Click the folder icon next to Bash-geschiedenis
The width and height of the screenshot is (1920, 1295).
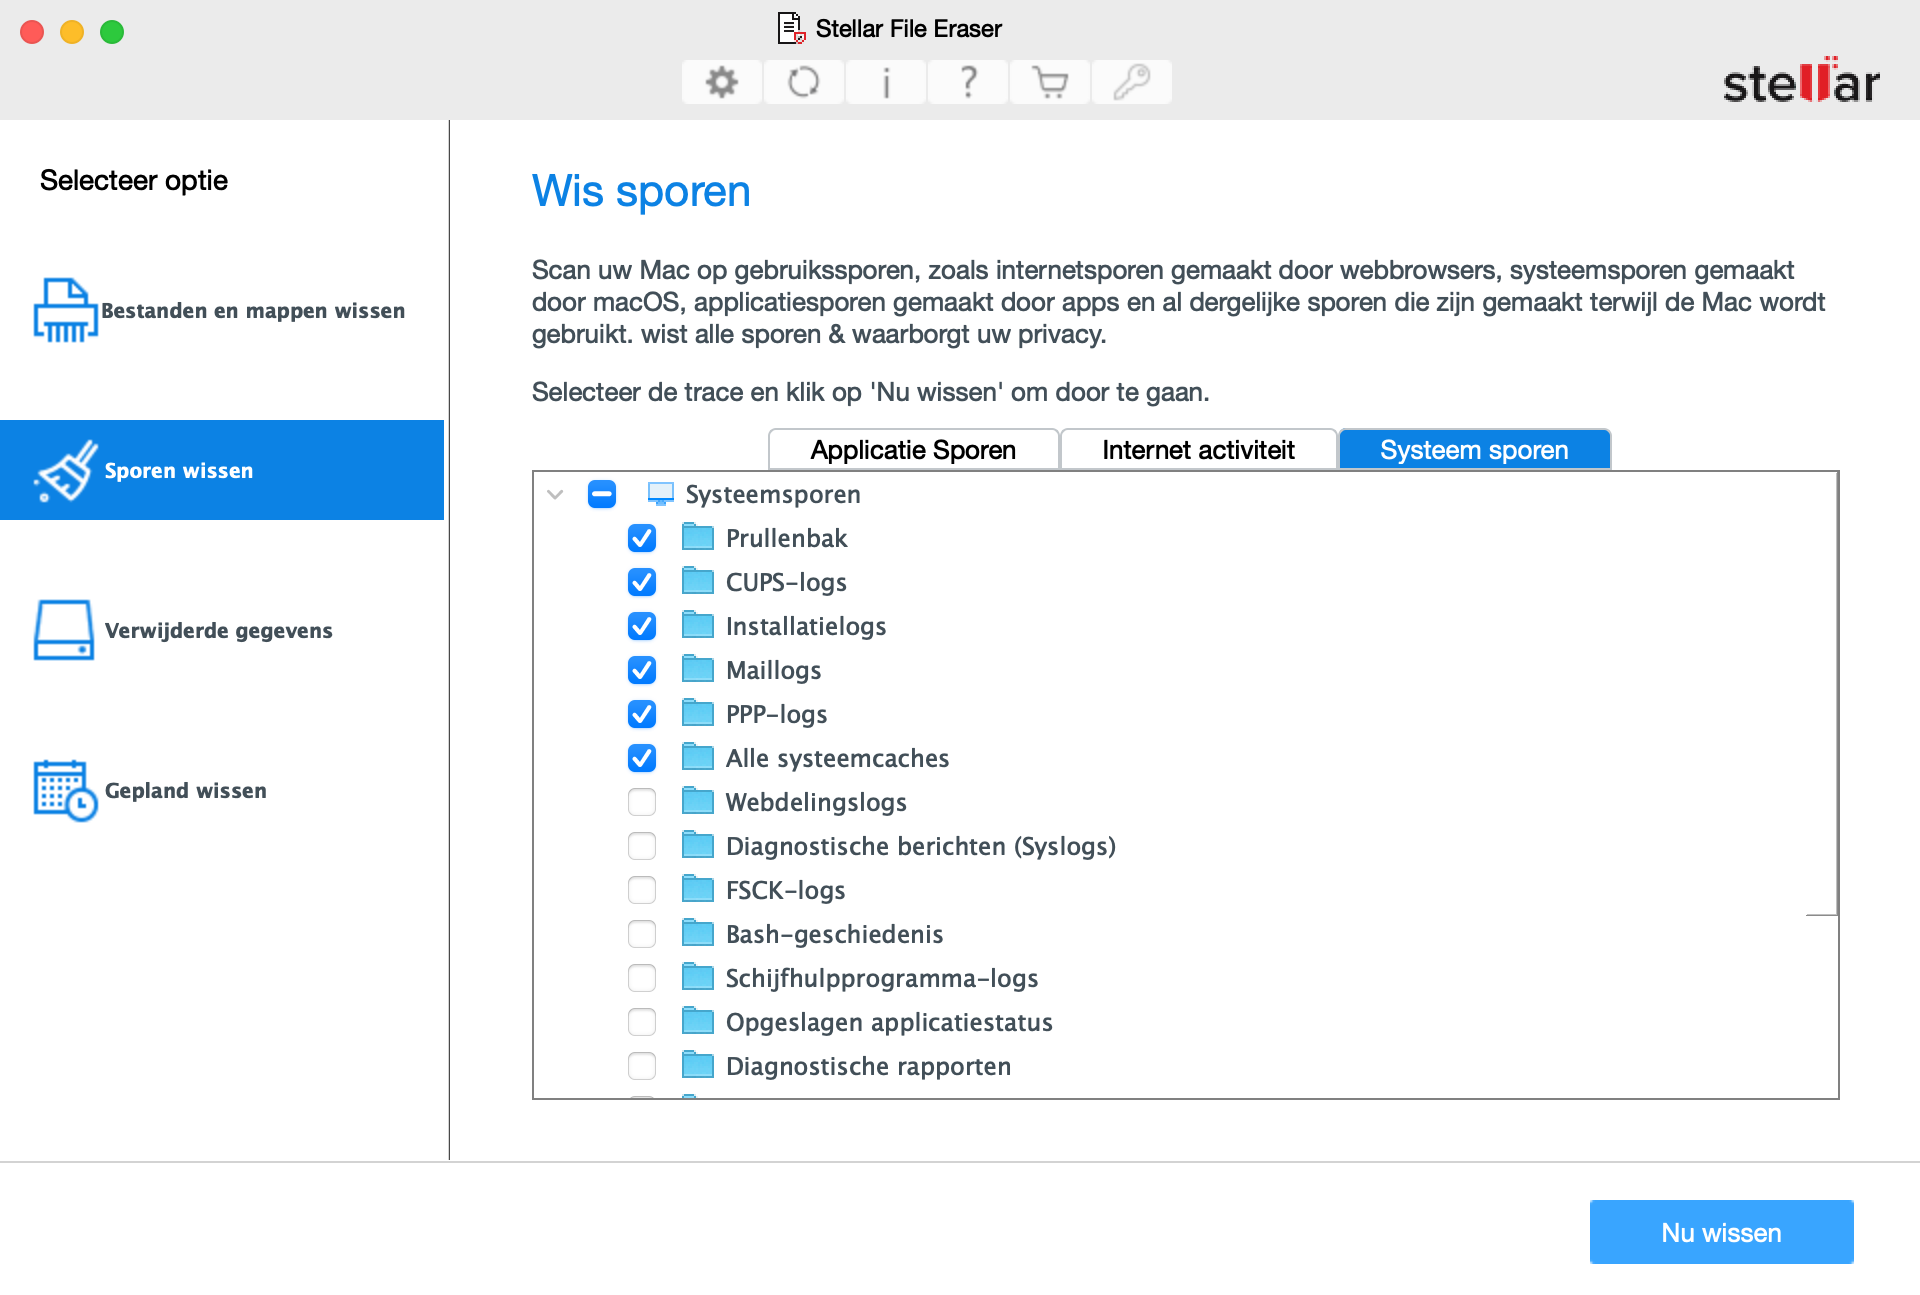click(x=698, y=934)
